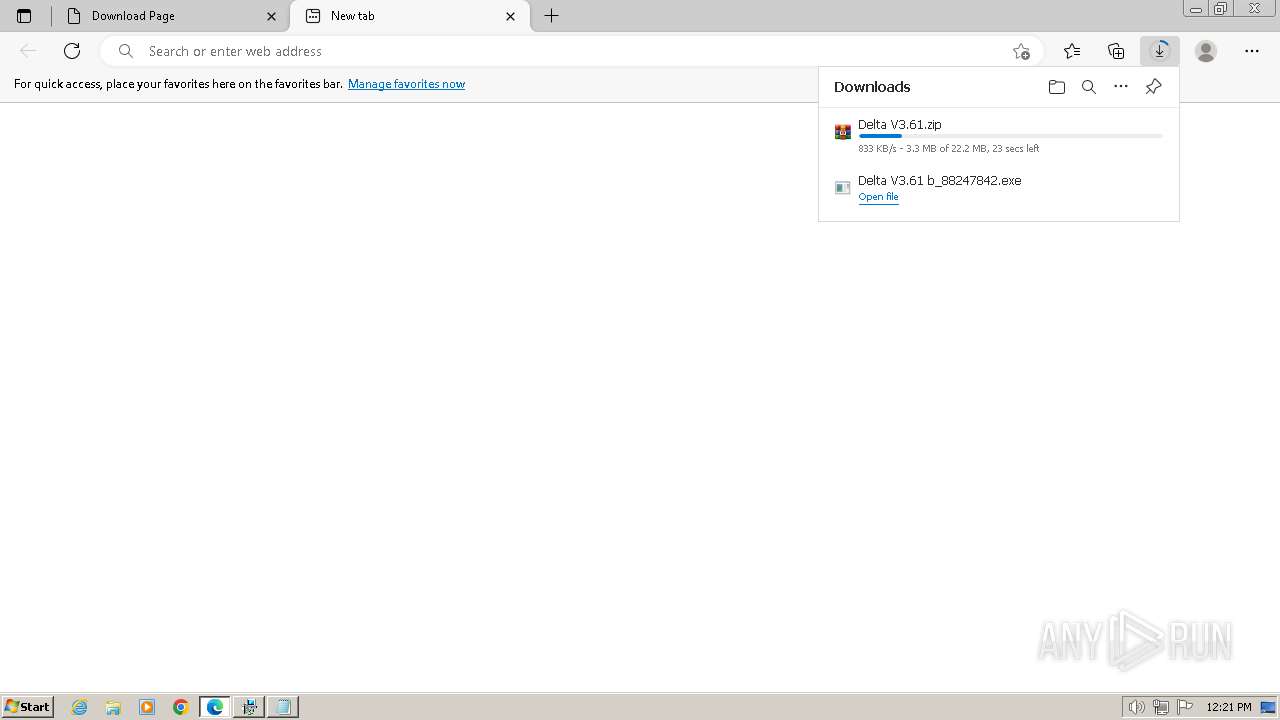
Task: Open Windows Media Player taskbar icon
Action: tap(147, 707)
